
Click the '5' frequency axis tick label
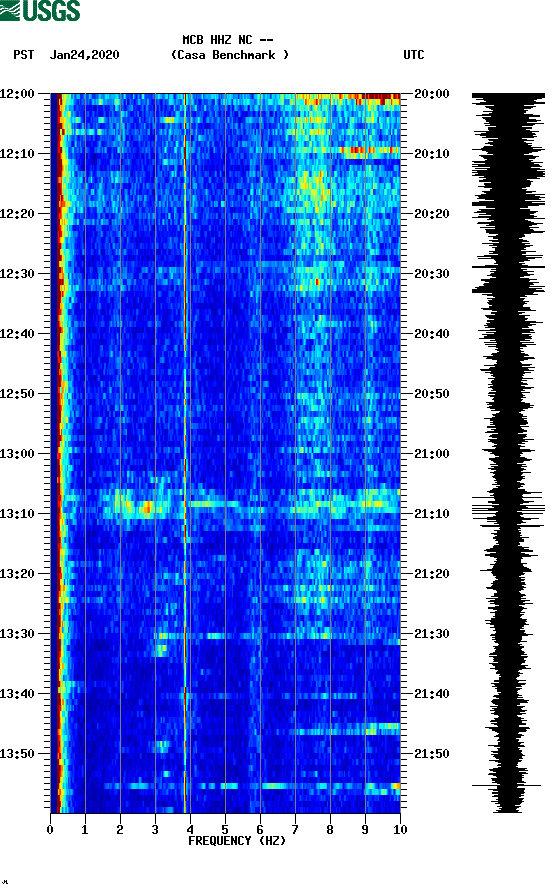[225, 829]
